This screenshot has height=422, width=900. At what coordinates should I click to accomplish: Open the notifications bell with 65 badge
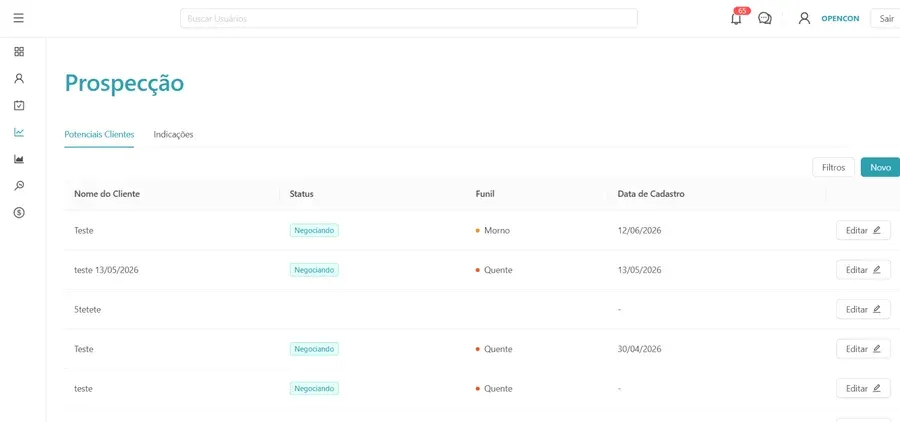pyautogui.click(x=736, y=18)
